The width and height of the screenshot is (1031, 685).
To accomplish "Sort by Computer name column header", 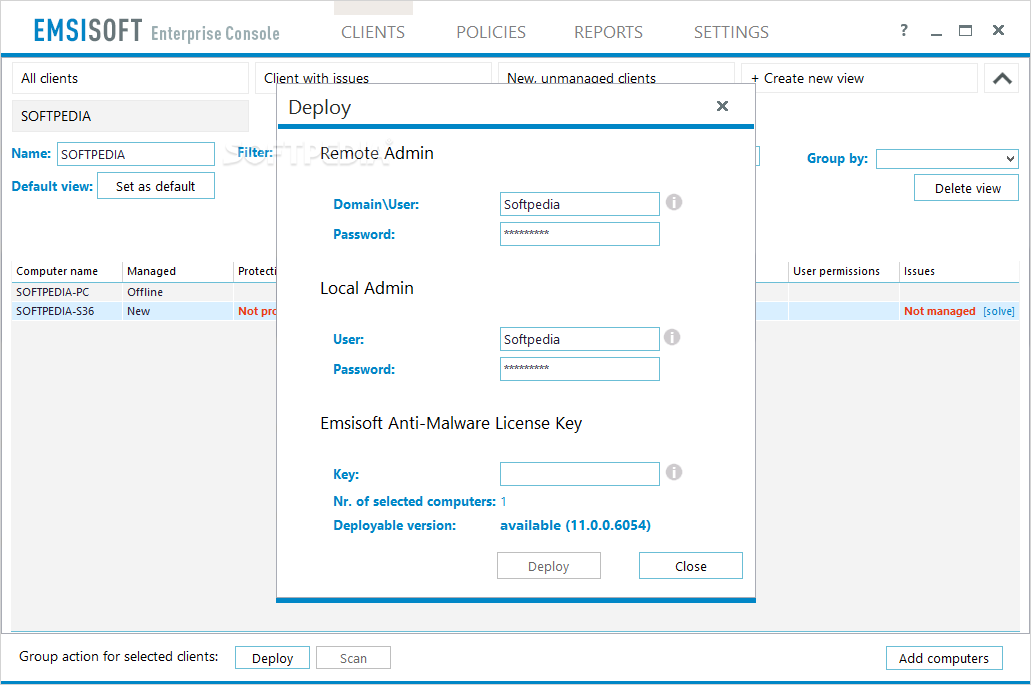I will coord(66,271).
